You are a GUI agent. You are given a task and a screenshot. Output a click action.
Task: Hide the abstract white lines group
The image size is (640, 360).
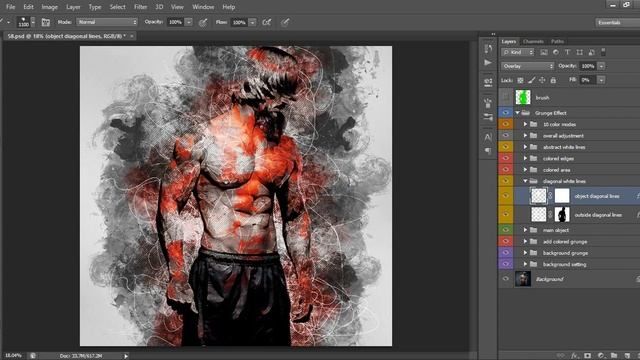(x=505, y=147)
